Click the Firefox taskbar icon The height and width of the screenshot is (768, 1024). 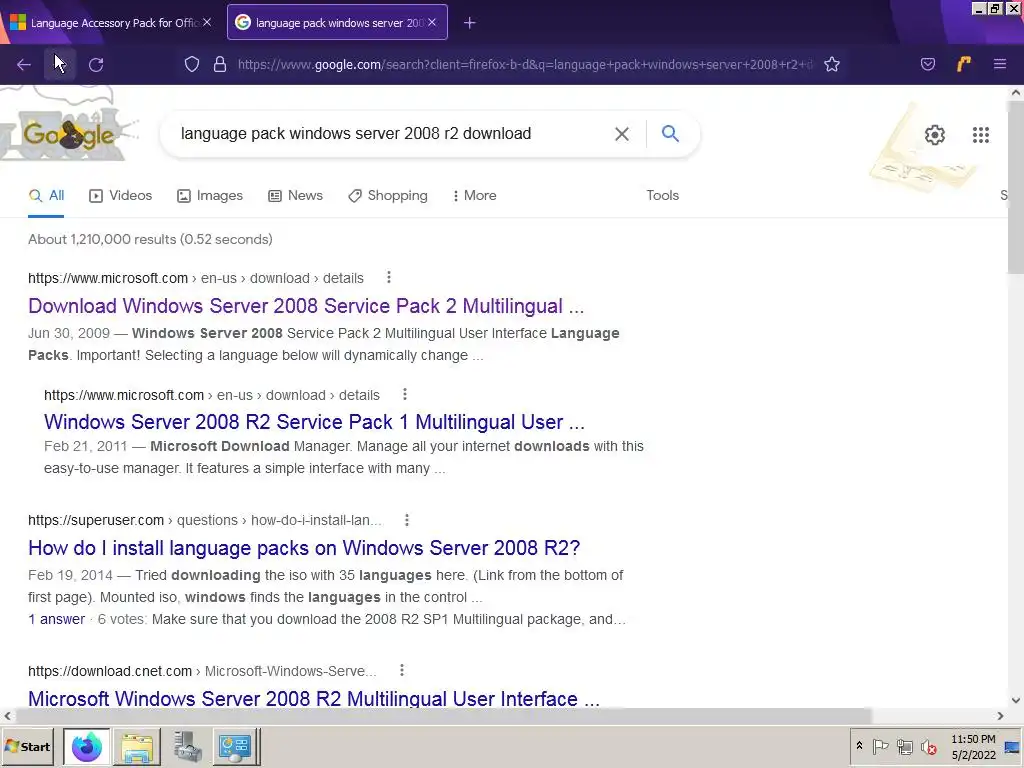[86, 746]
